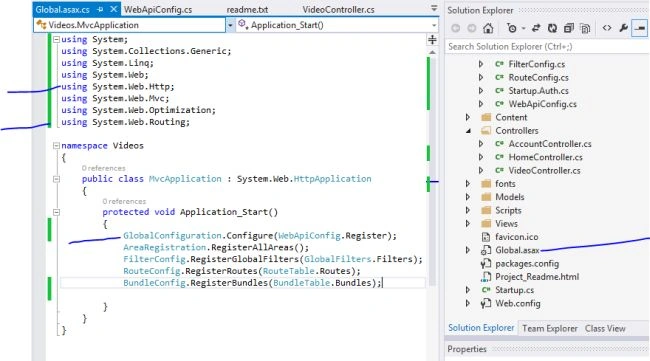Expand the Content folder

pyautogui.click(x=468, y=117)
